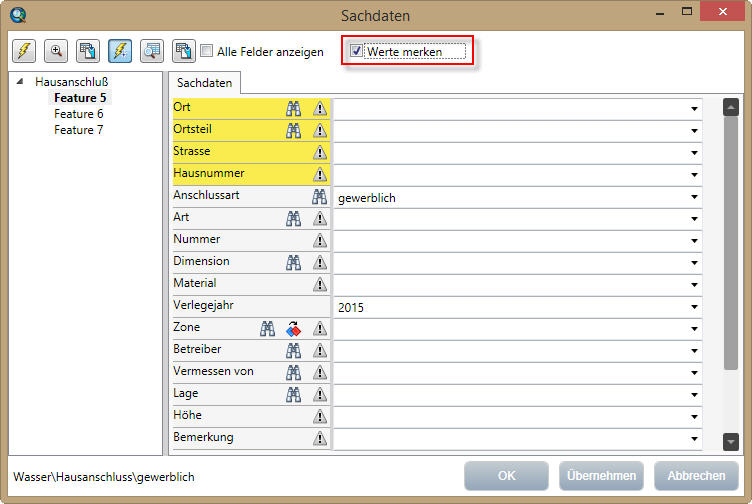Click the binoculars icon for Betreiber
752x504 pixels.
294,351
